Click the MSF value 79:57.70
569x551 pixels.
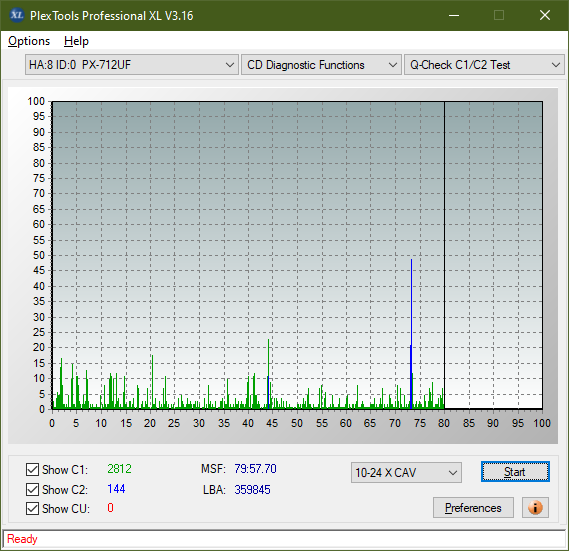tap(255, 469)
